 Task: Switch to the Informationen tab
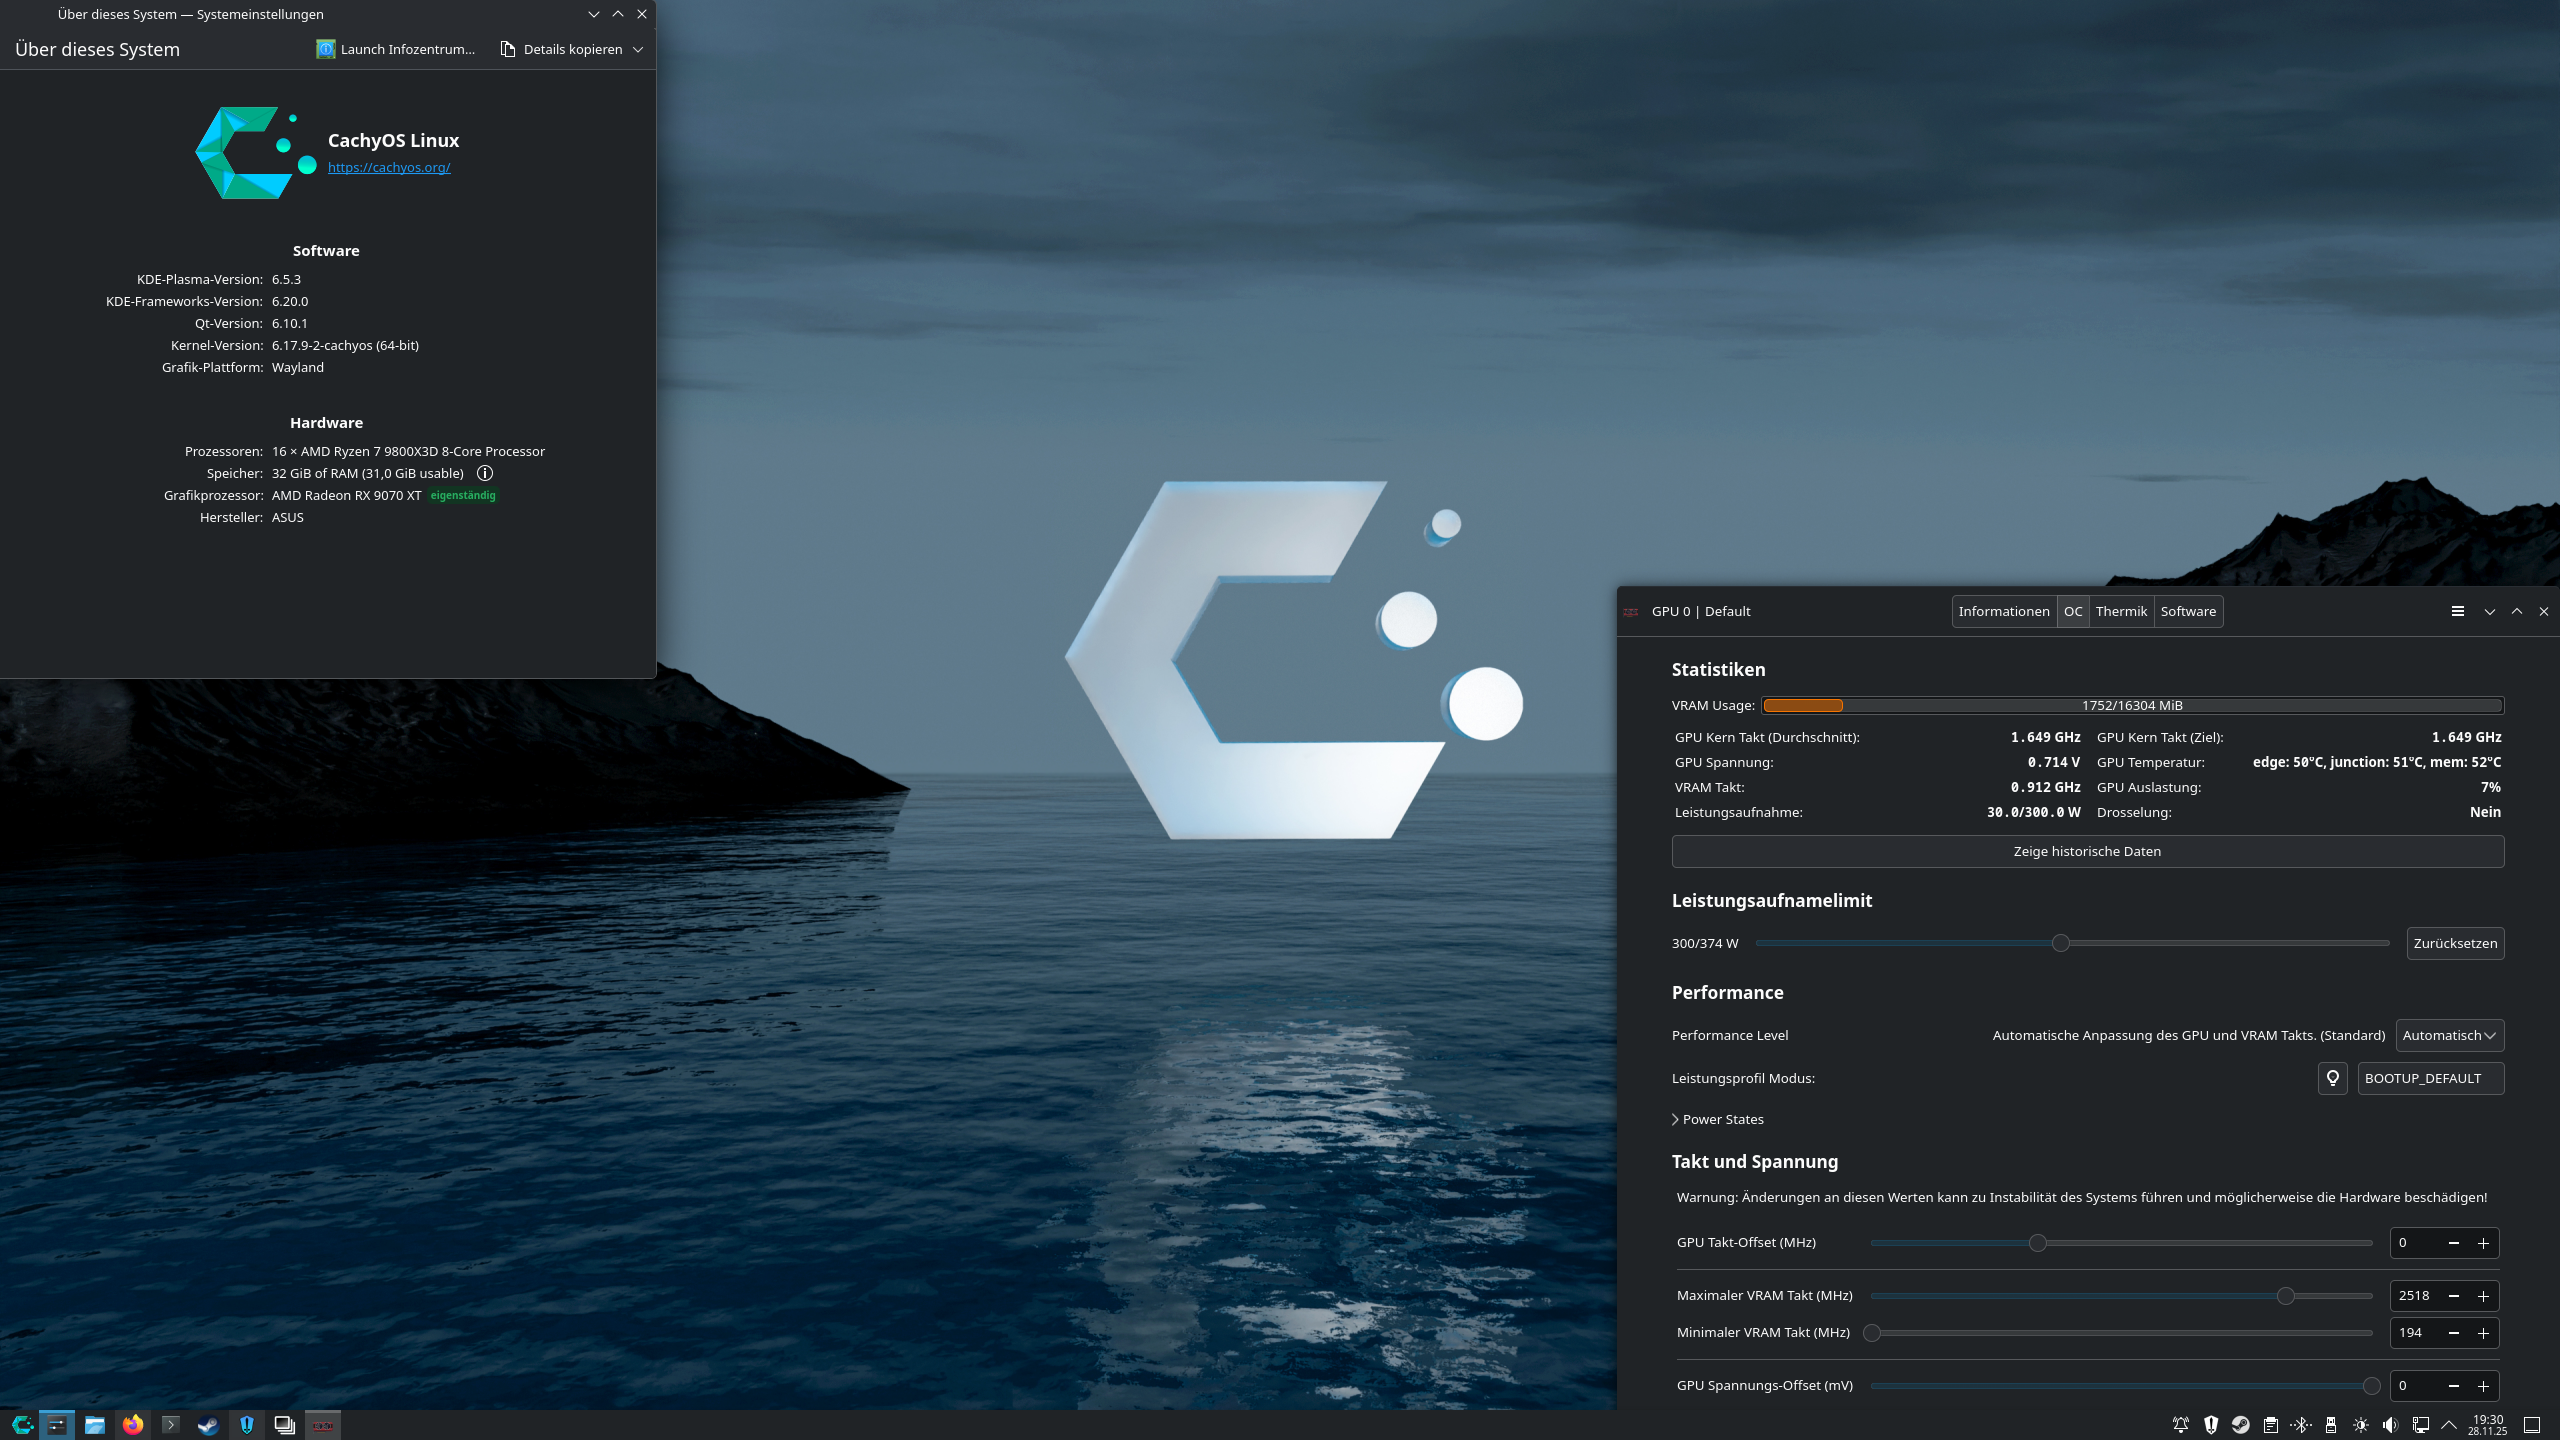(x=2003, y=611)
